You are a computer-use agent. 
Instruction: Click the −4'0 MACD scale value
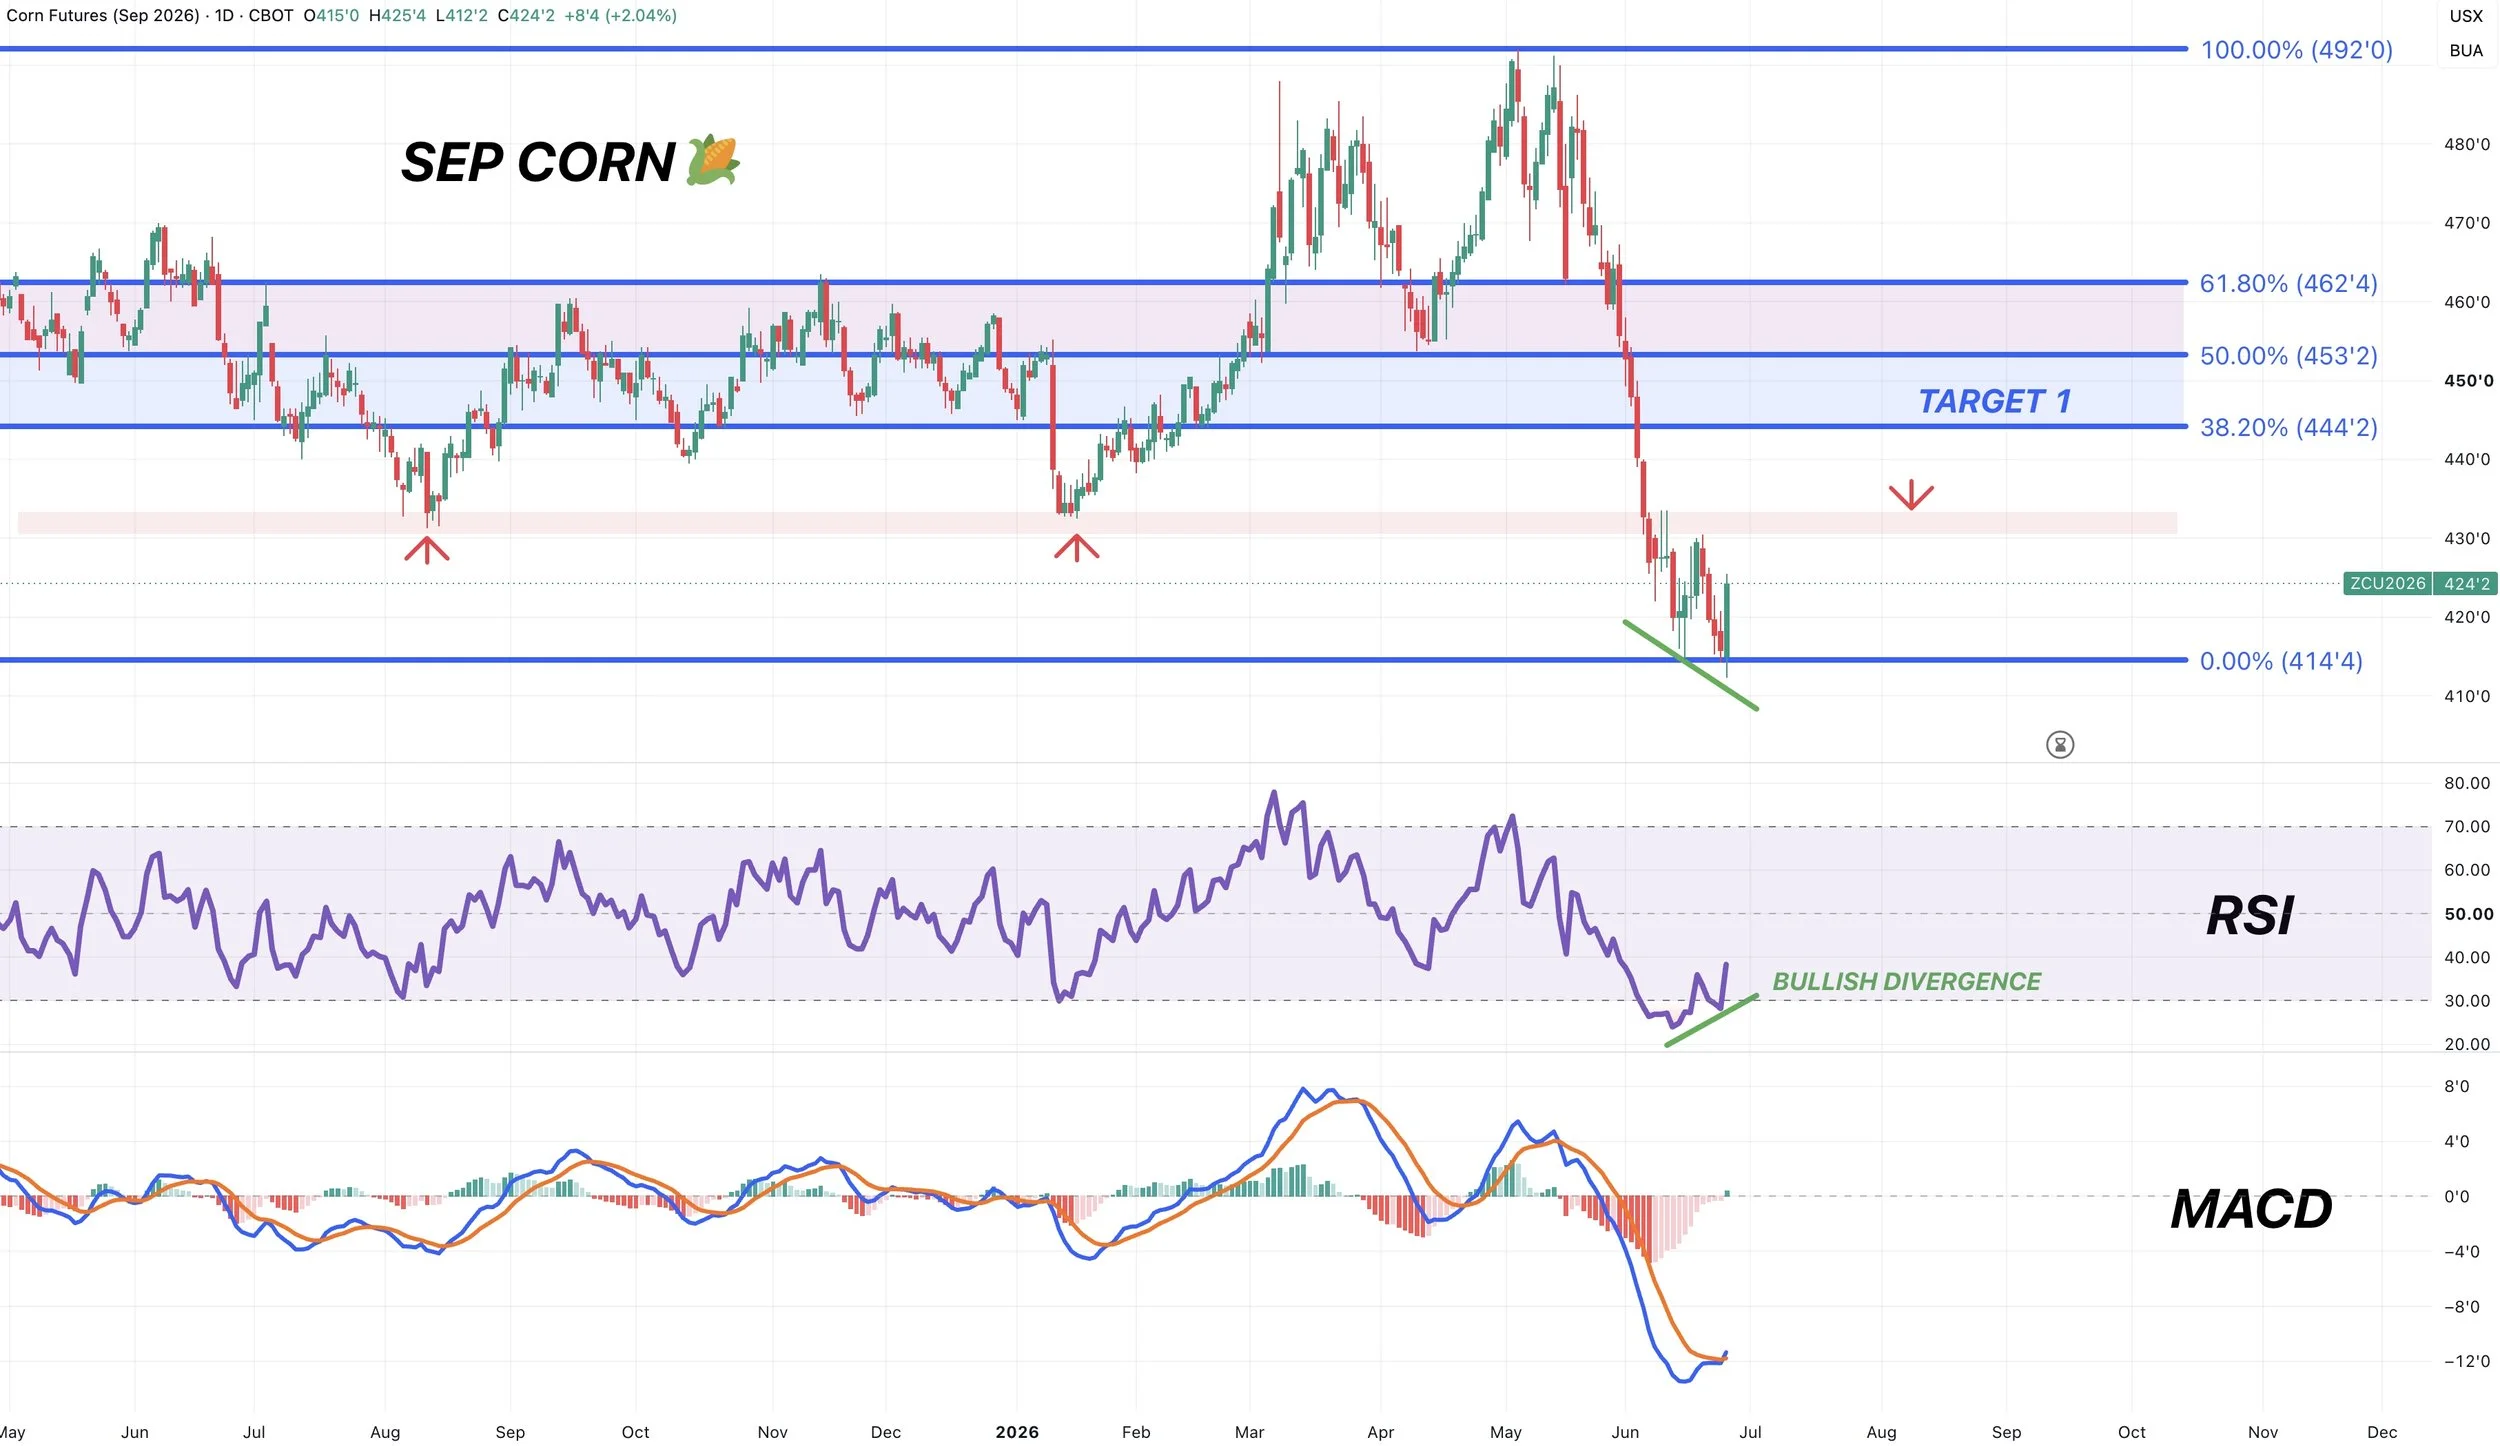pos(2460,1252)
